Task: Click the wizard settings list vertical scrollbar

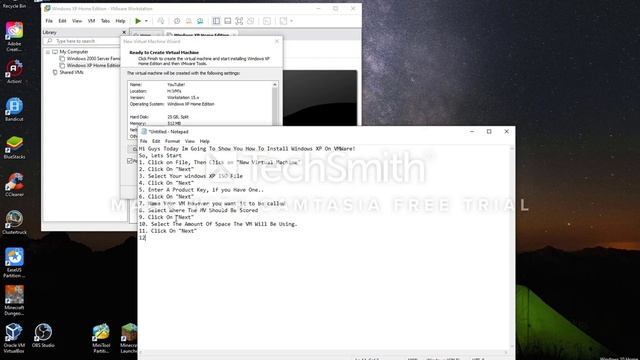Action: point(275,106)
